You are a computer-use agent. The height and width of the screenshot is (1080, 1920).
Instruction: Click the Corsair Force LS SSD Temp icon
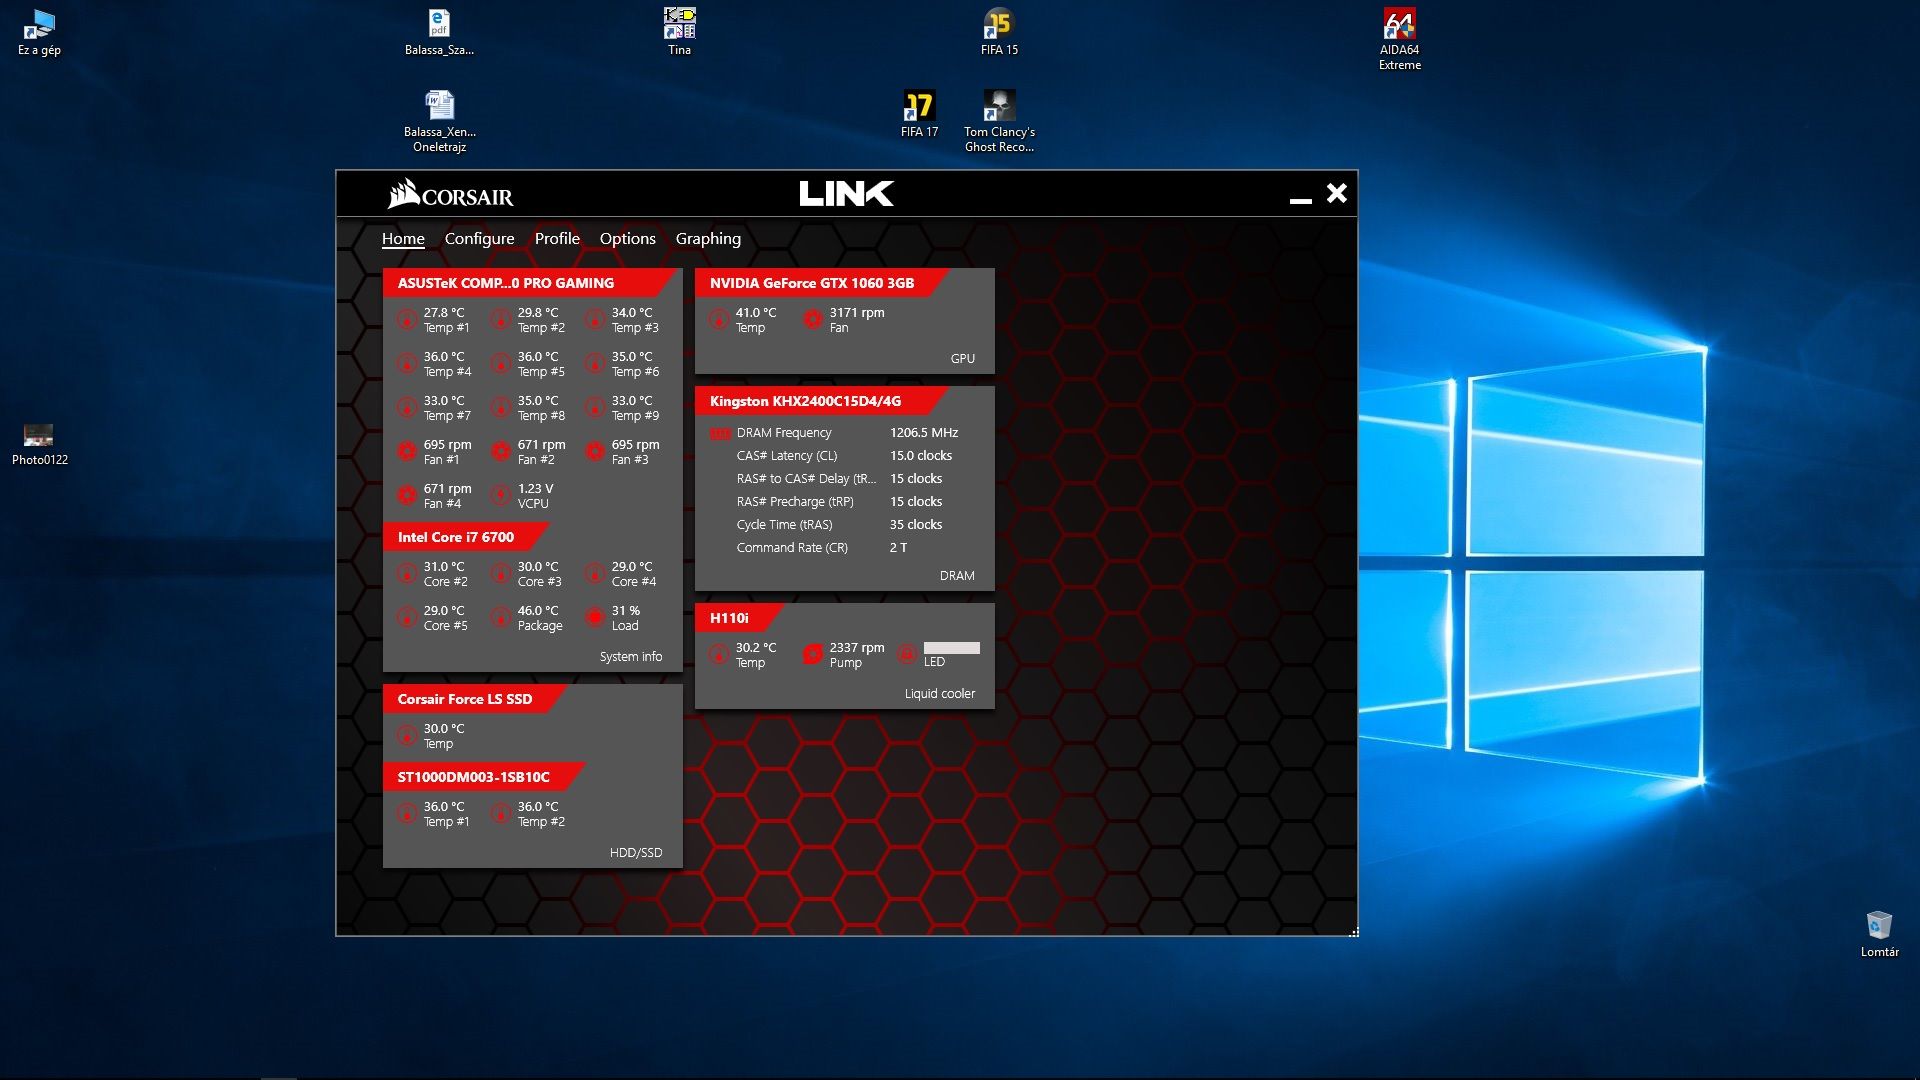(x=407, y=736)
